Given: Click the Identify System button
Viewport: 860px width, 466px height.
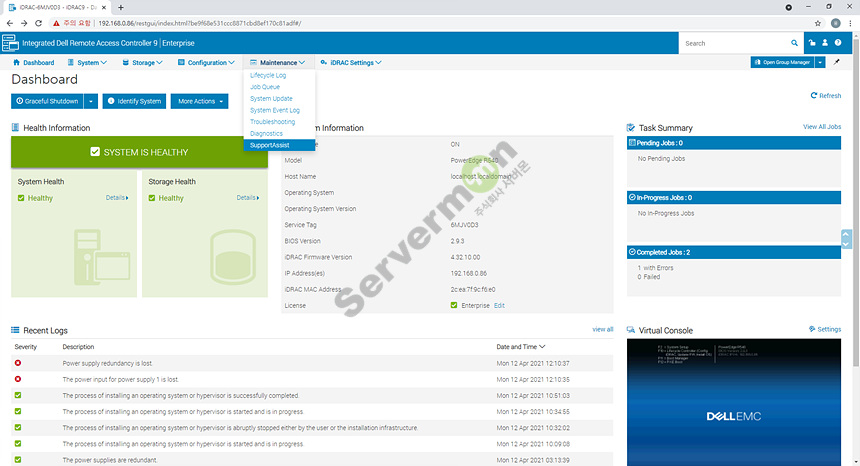Looking at the screenshot, I should click(134, 101).
